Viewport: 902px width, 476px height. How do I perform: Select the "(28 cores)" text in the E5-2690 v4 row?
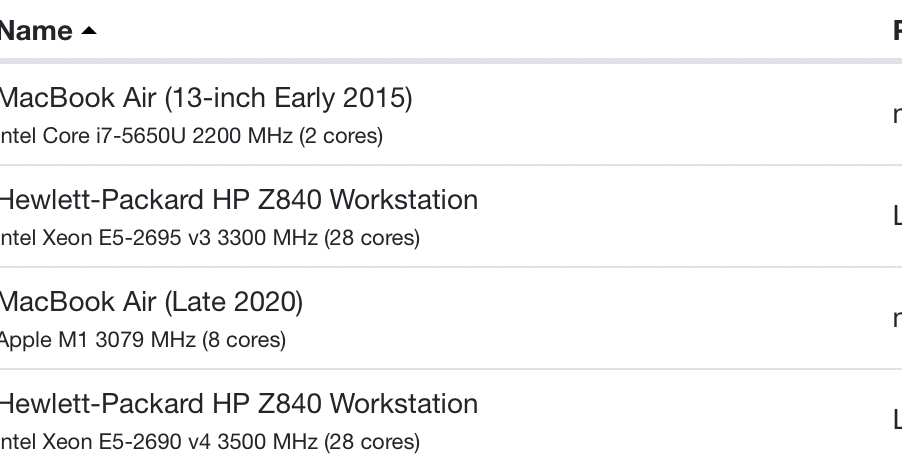pos(372,441)
